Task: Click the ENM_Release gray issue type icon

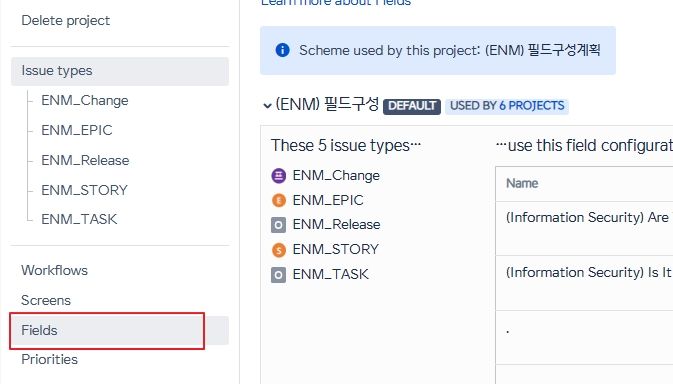Action: tap(279, 225)
